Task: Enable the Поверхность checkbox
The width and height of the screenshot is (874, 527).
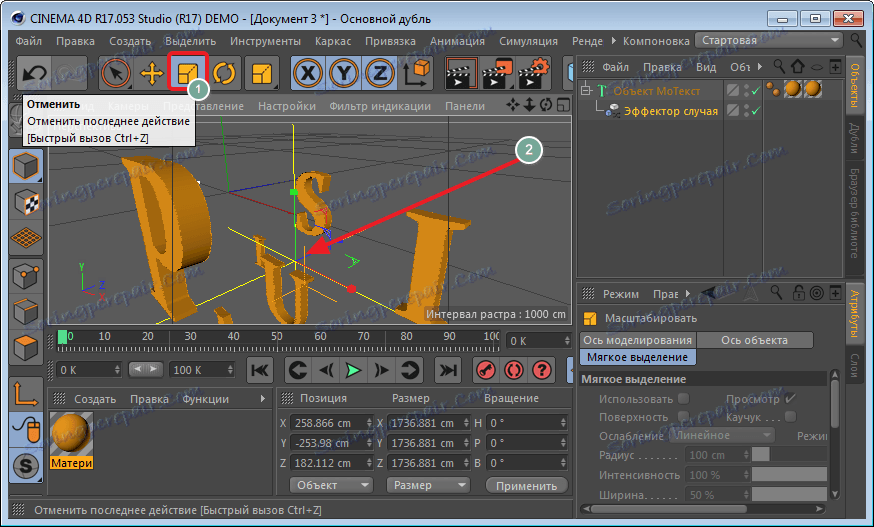Action: [683, 417]
